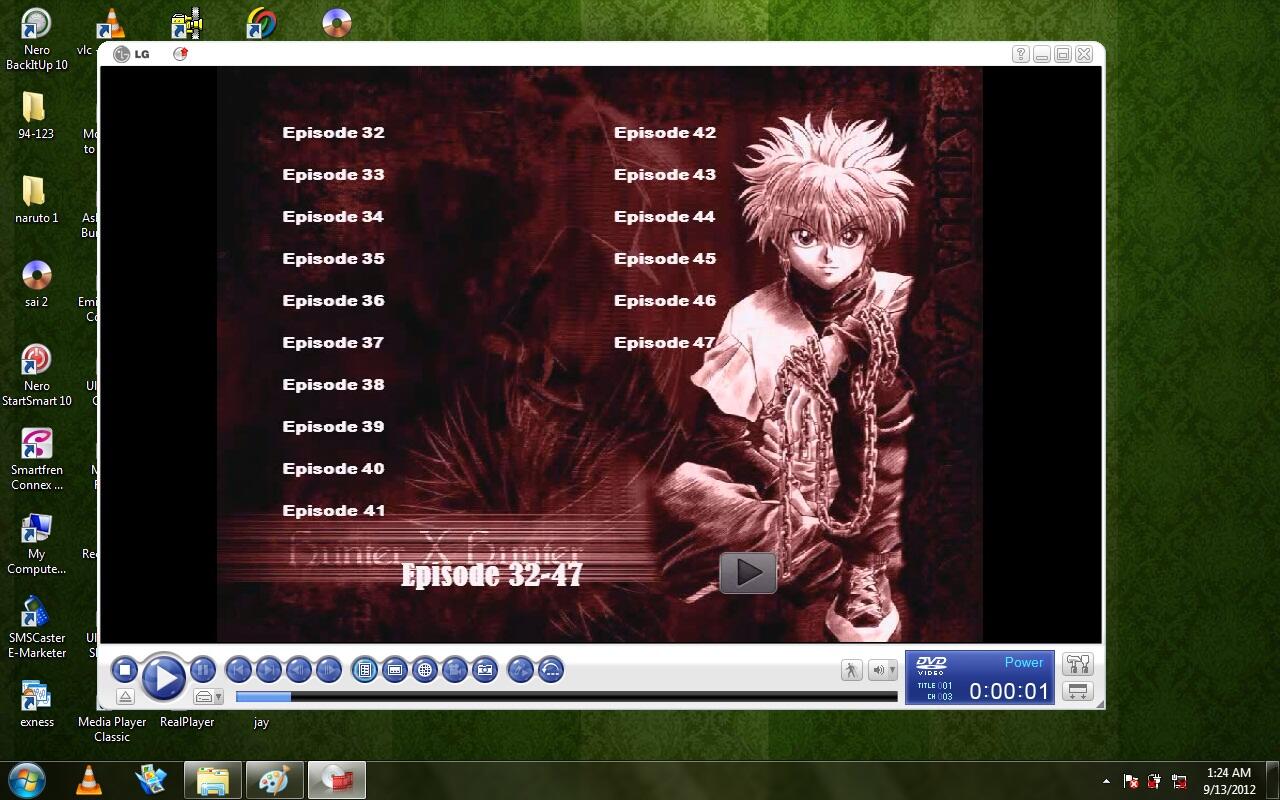Click the Episode 32-47 title text
Screen dimensions: 1280x800
pos(491,574)
